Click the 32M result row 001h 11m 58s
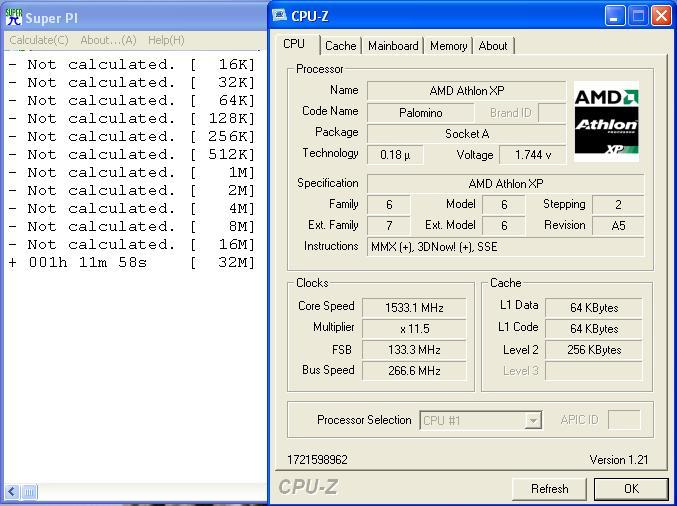Image resolution: width=677 pixels, height=506 pixels. click(132, 262)
